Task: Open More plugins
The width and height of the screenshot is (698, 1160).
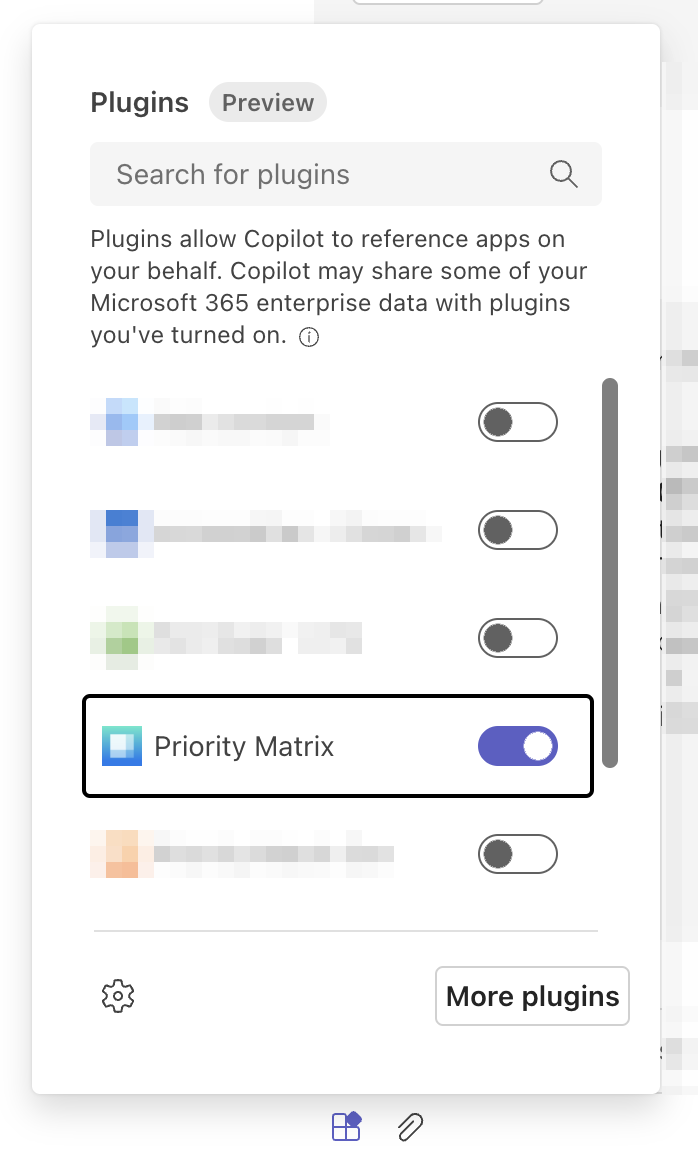Action: tap(532, 996)
